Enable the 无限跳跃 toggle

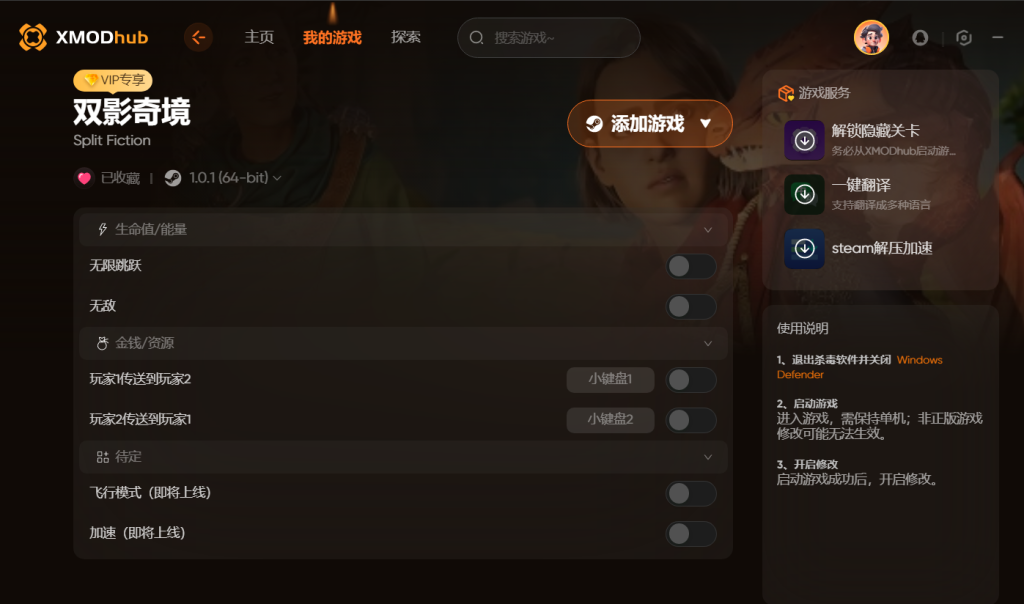tap(691, 266)
